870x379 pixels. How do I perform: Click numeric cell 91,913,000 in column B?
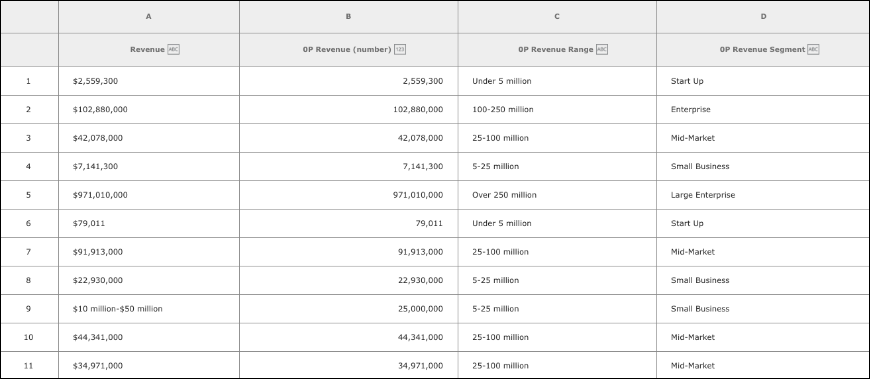pos(348,252)
